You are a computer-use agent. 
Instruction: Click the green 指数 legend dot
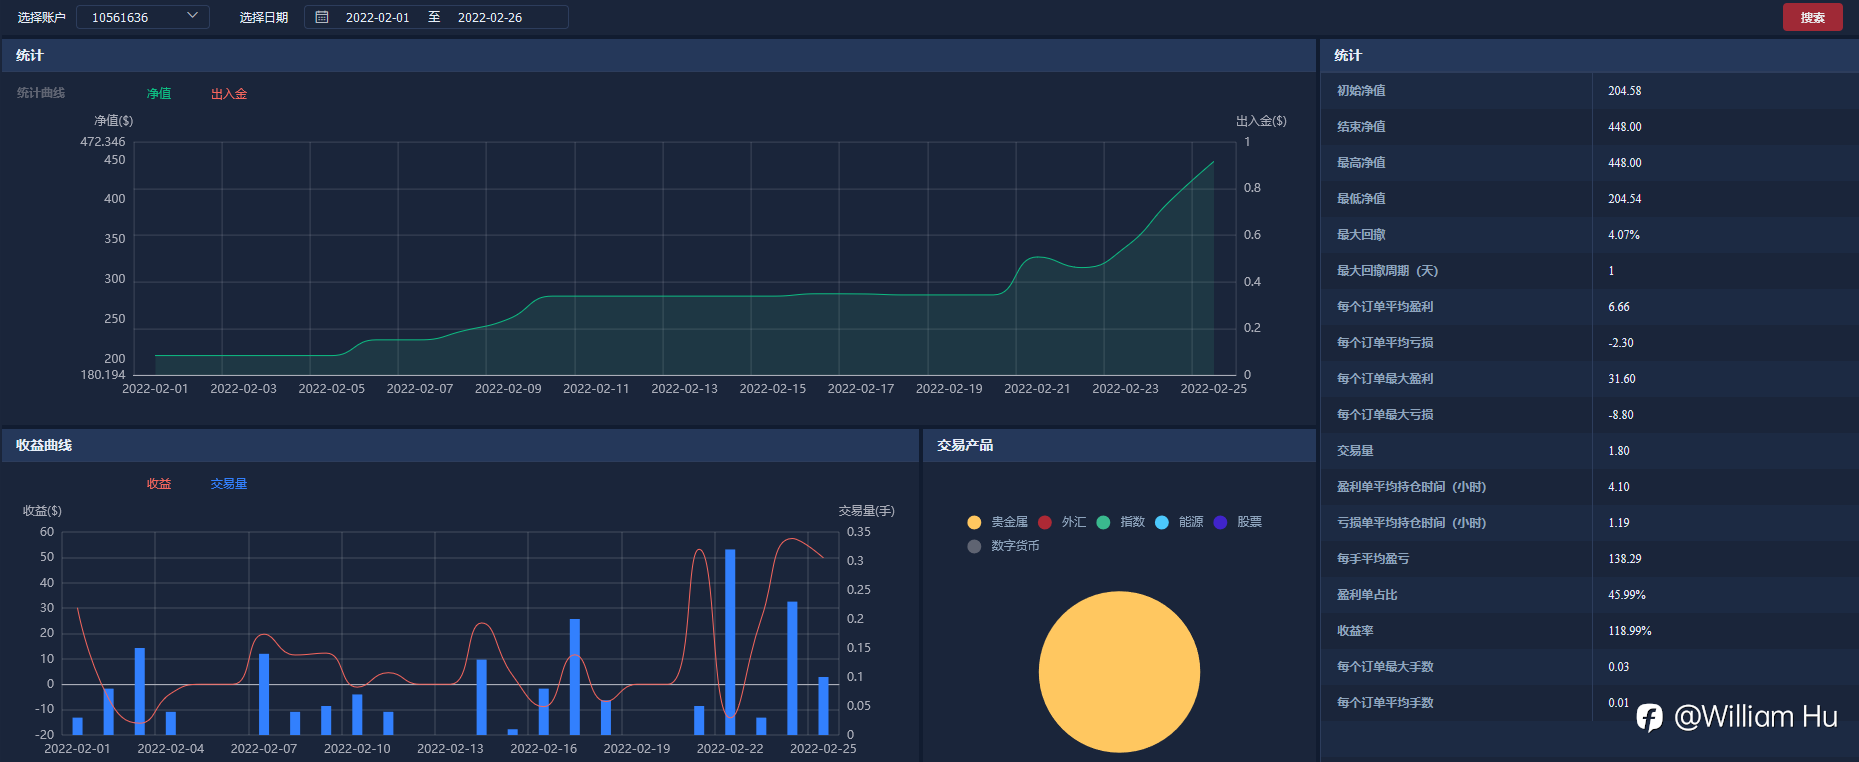[1103, 522]
